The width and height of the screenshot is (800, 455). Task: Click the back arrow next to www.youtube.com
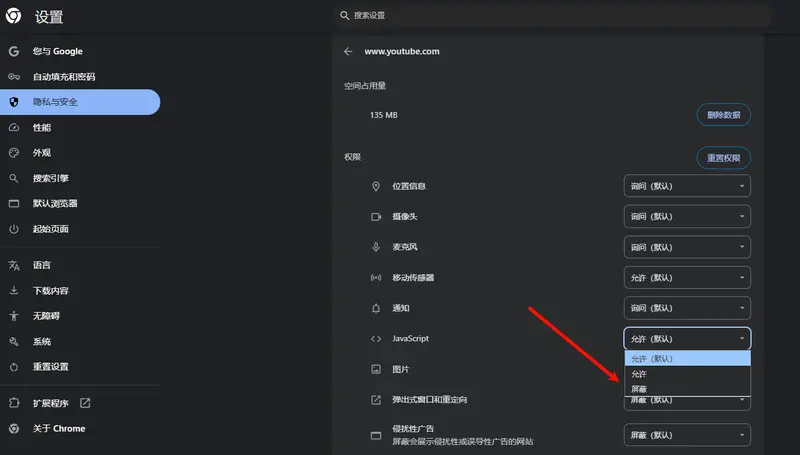[348, 51]
